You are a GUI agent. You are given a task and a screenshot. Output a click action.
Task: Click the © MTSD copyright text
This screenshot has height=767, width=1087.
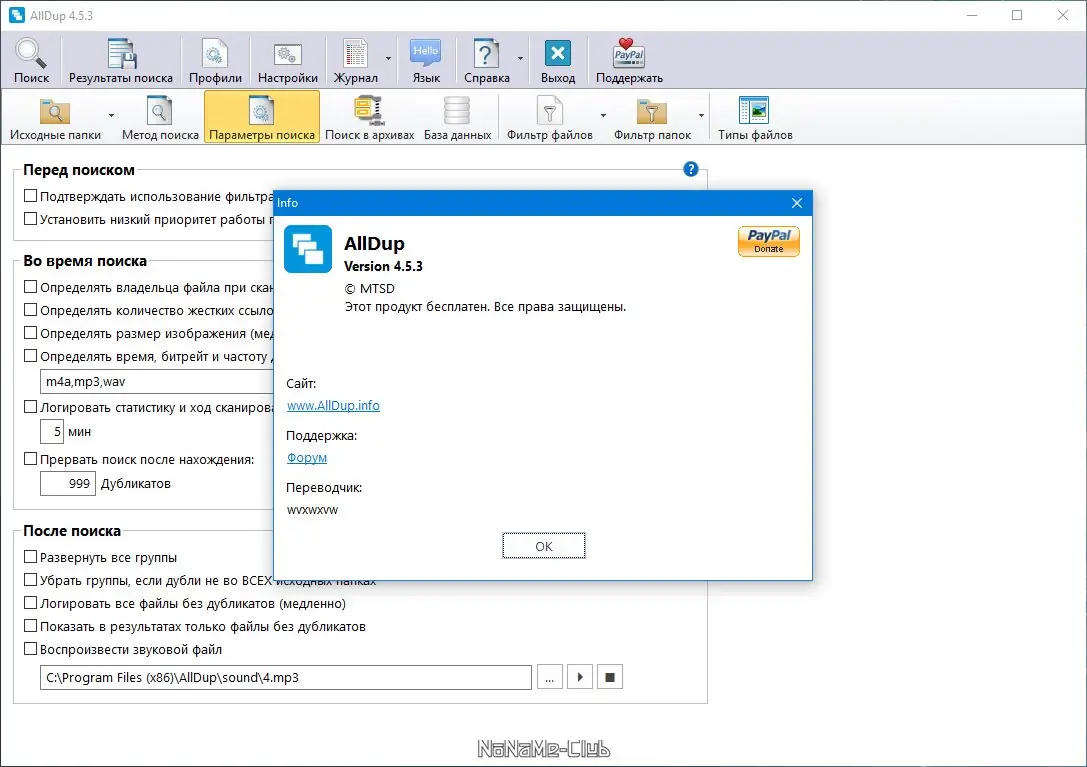coord(369,288)
